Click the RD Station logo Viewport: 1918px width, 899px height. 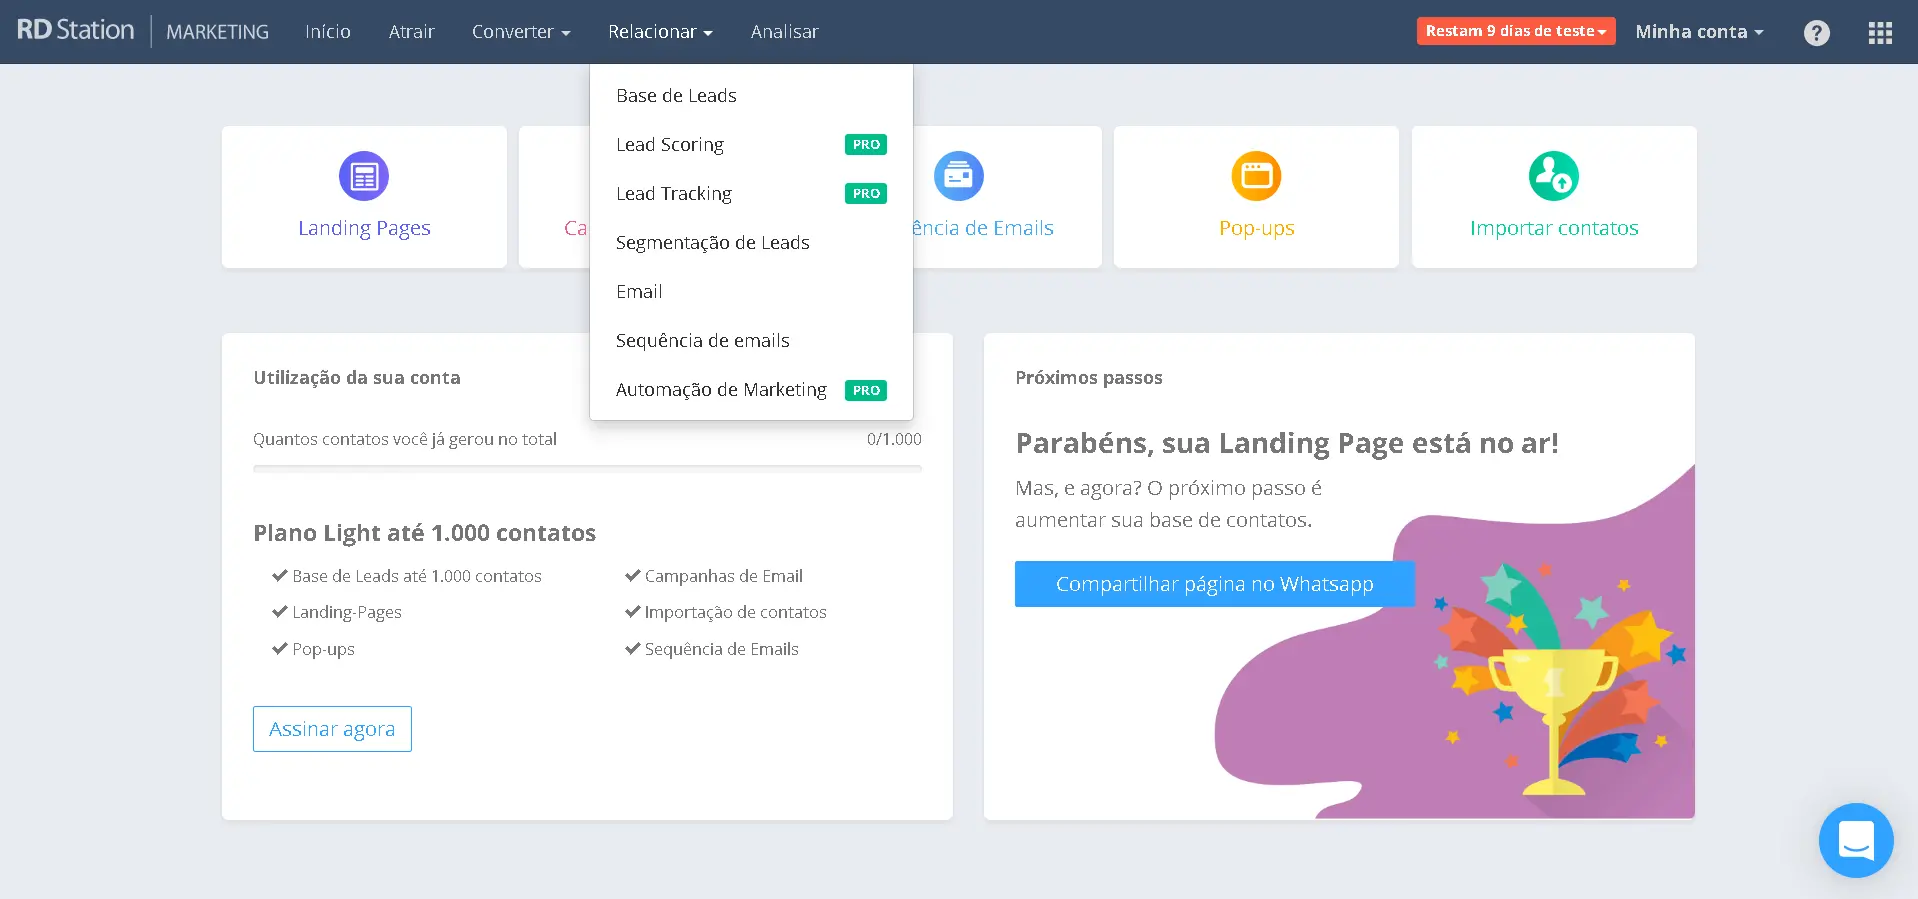point(76,30)
